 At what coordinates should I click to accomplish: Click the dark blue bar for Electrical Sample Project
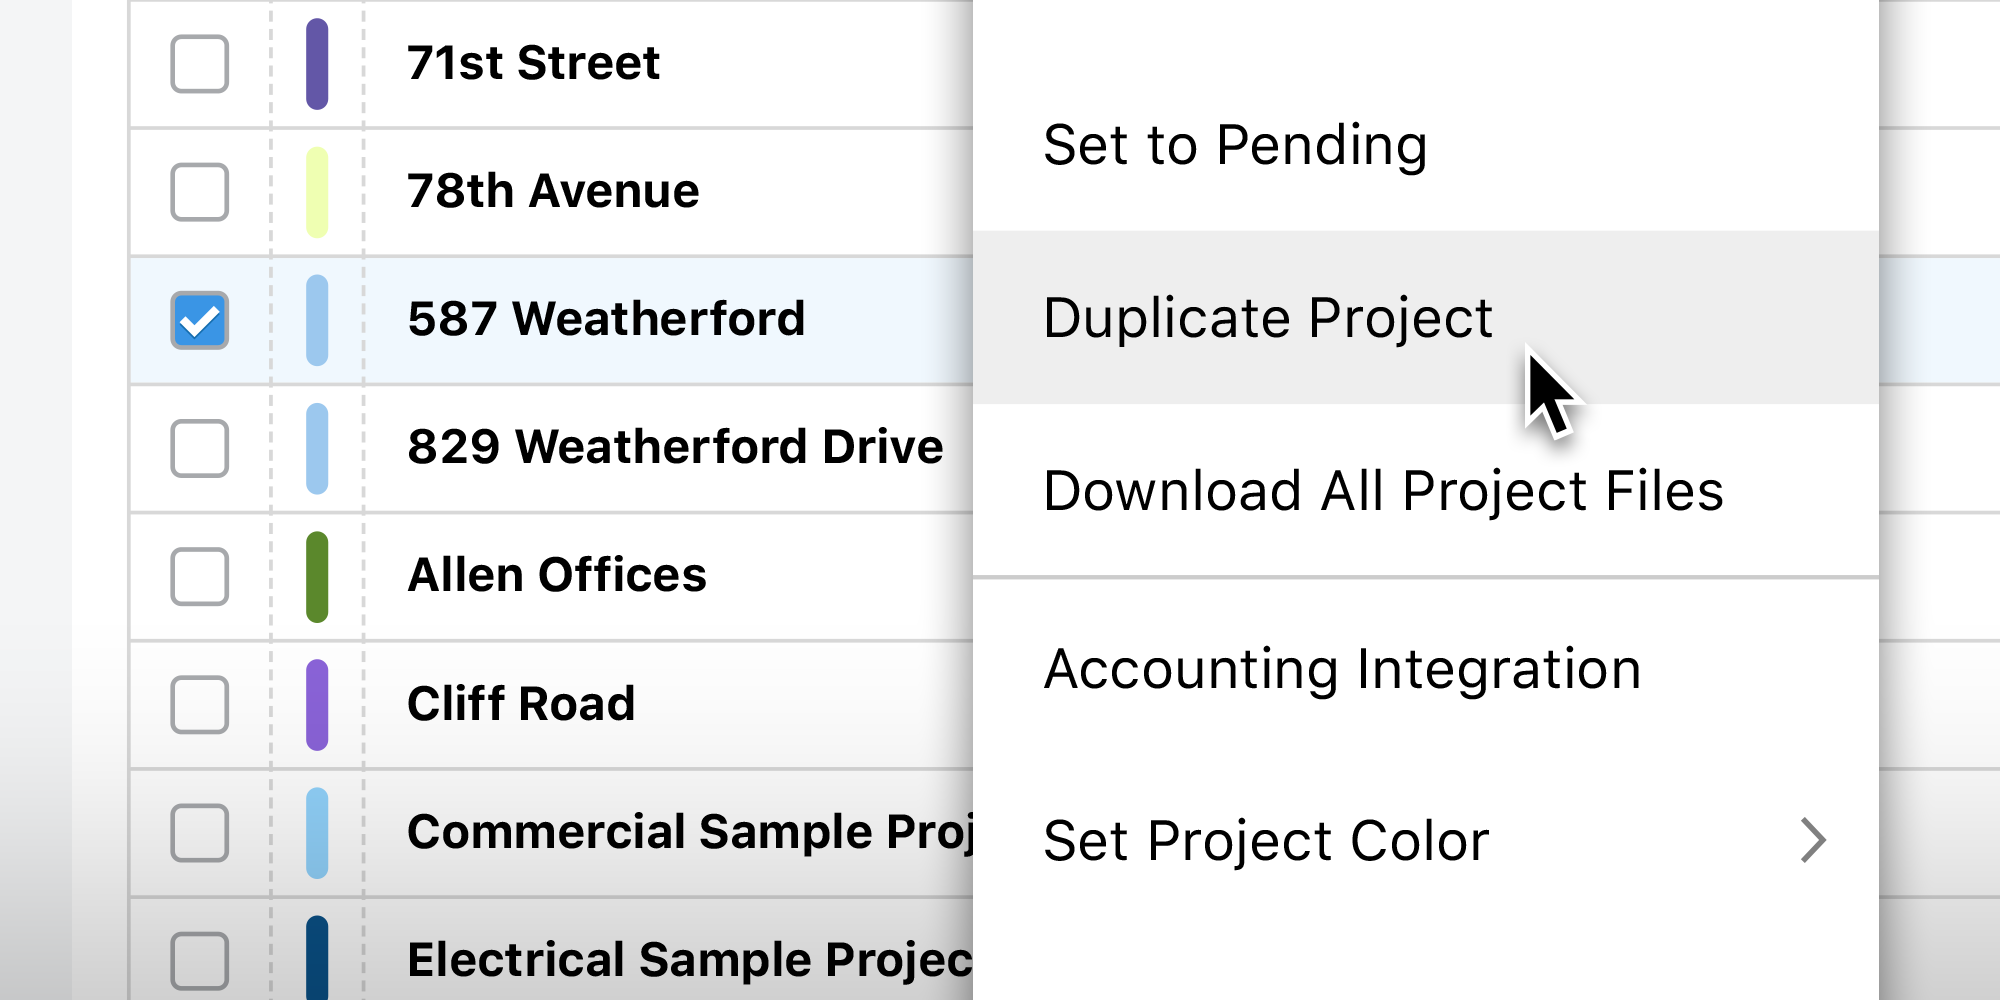click(x=318, y=957)
